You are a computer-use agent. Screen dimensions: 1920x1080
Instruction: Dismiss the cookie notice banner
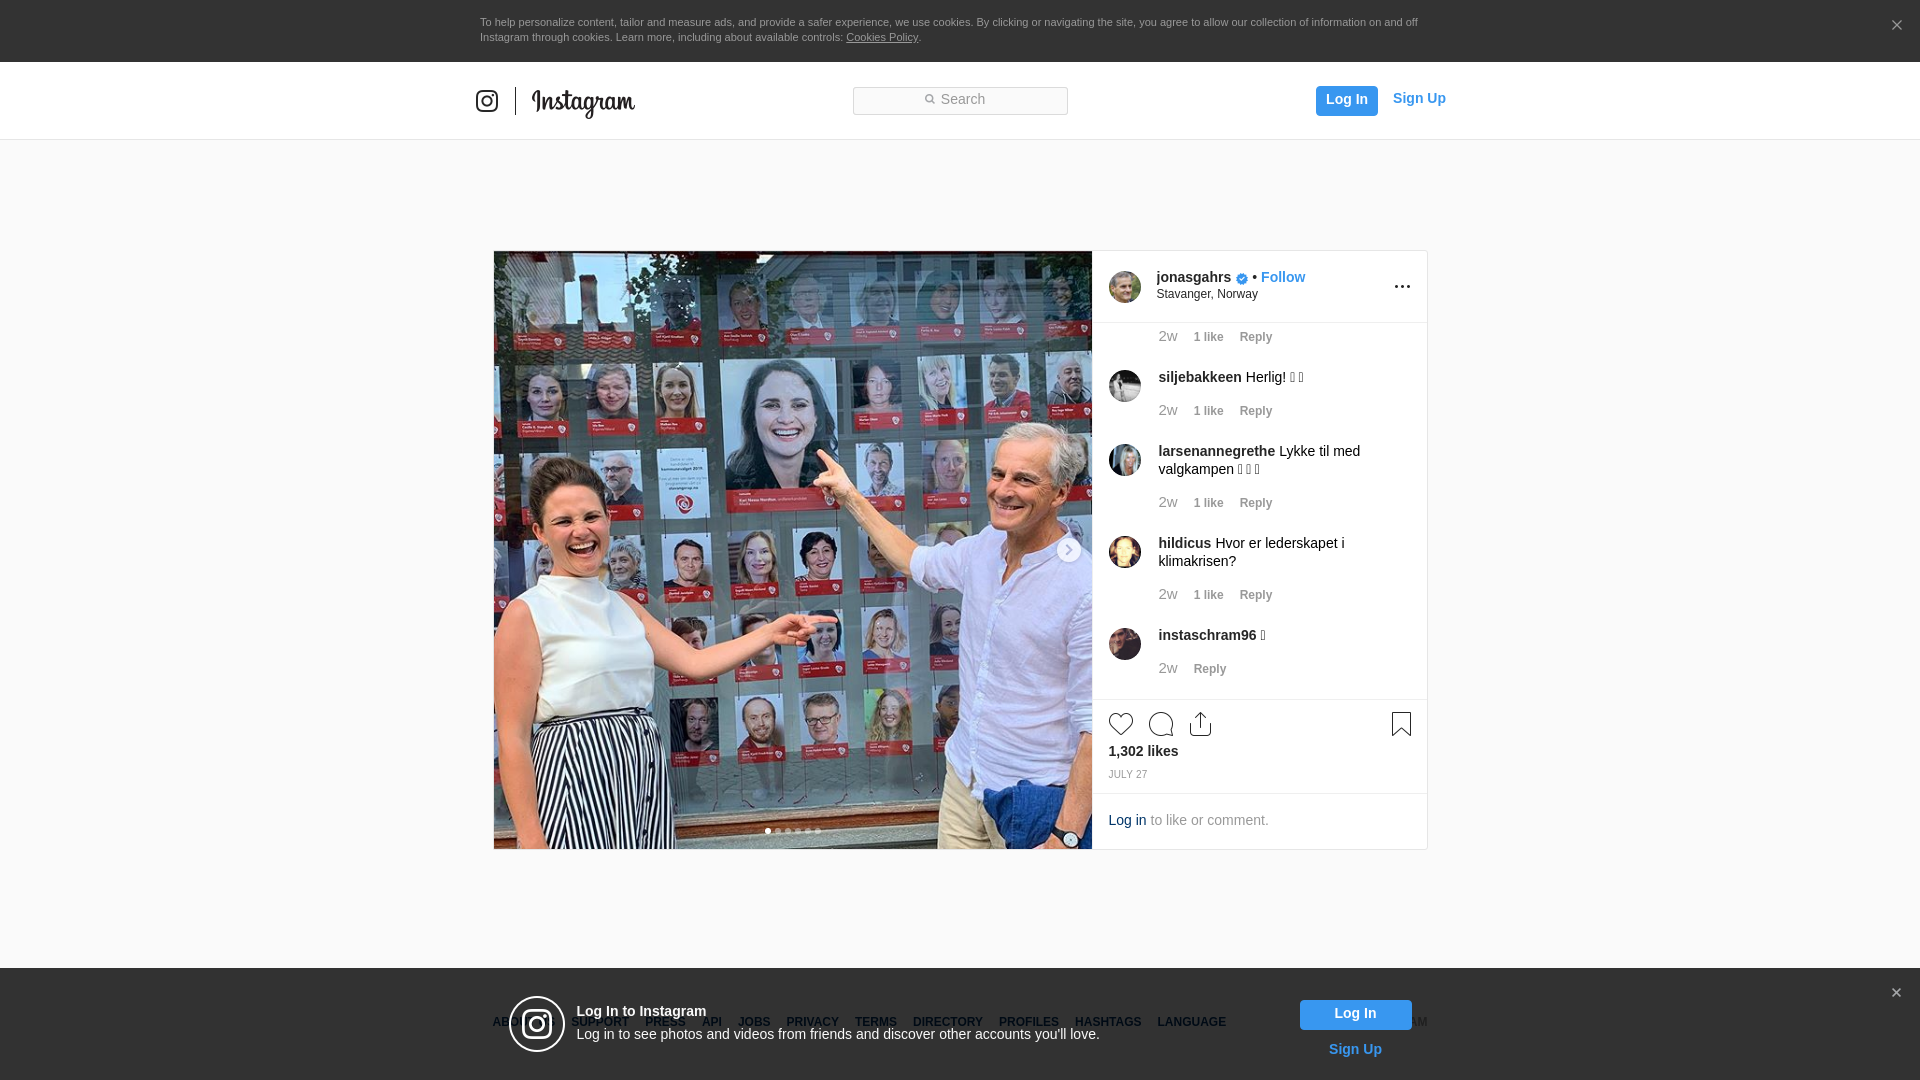[1896, 25]
